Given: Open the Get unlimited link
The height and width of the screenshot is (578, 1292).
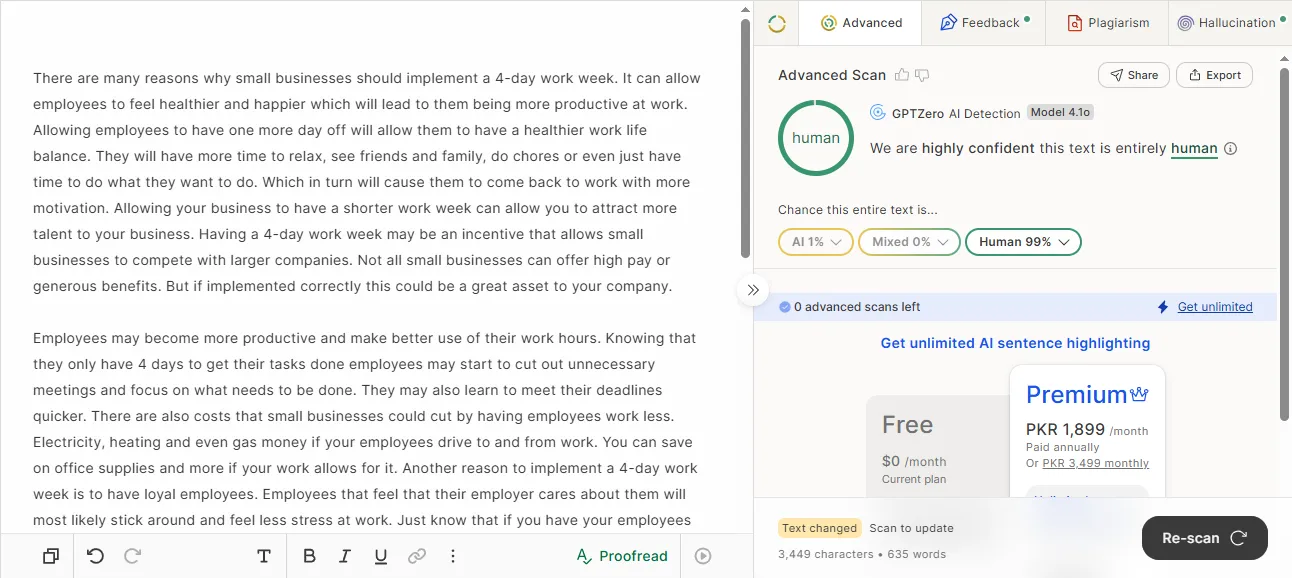Looking at the screenshot, I should click(1215, 307).
